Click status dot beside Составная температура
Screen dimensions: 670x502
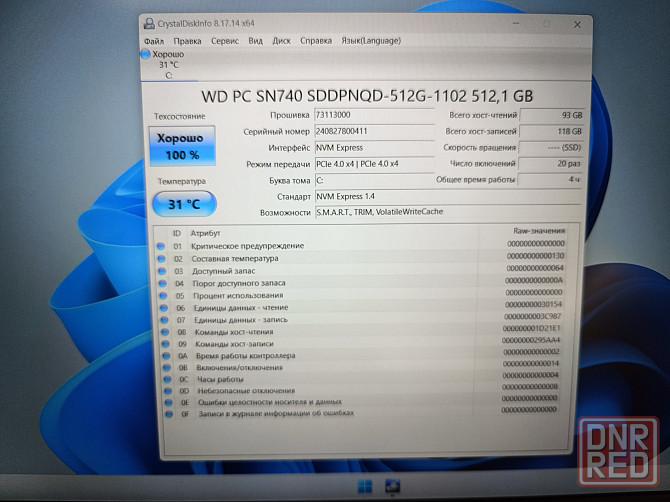point(161,258)
